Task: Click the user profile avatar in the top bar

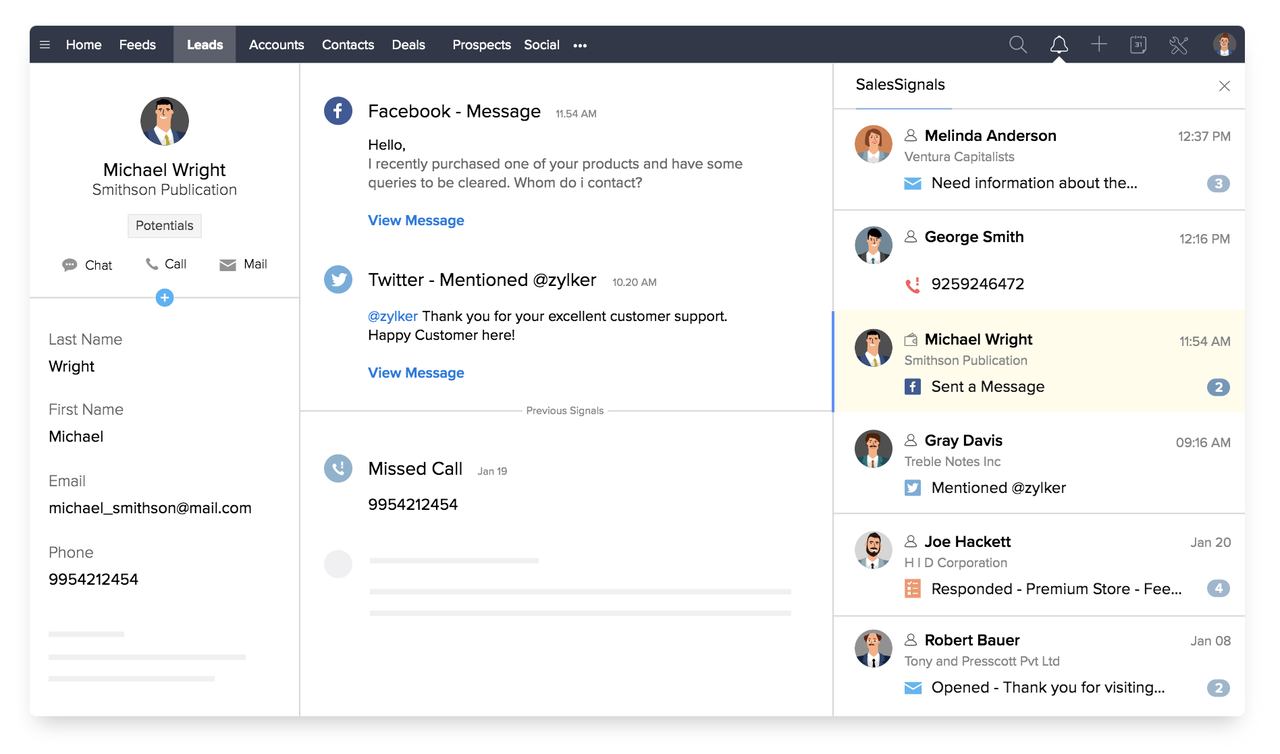Action: tap(1224, 45)
